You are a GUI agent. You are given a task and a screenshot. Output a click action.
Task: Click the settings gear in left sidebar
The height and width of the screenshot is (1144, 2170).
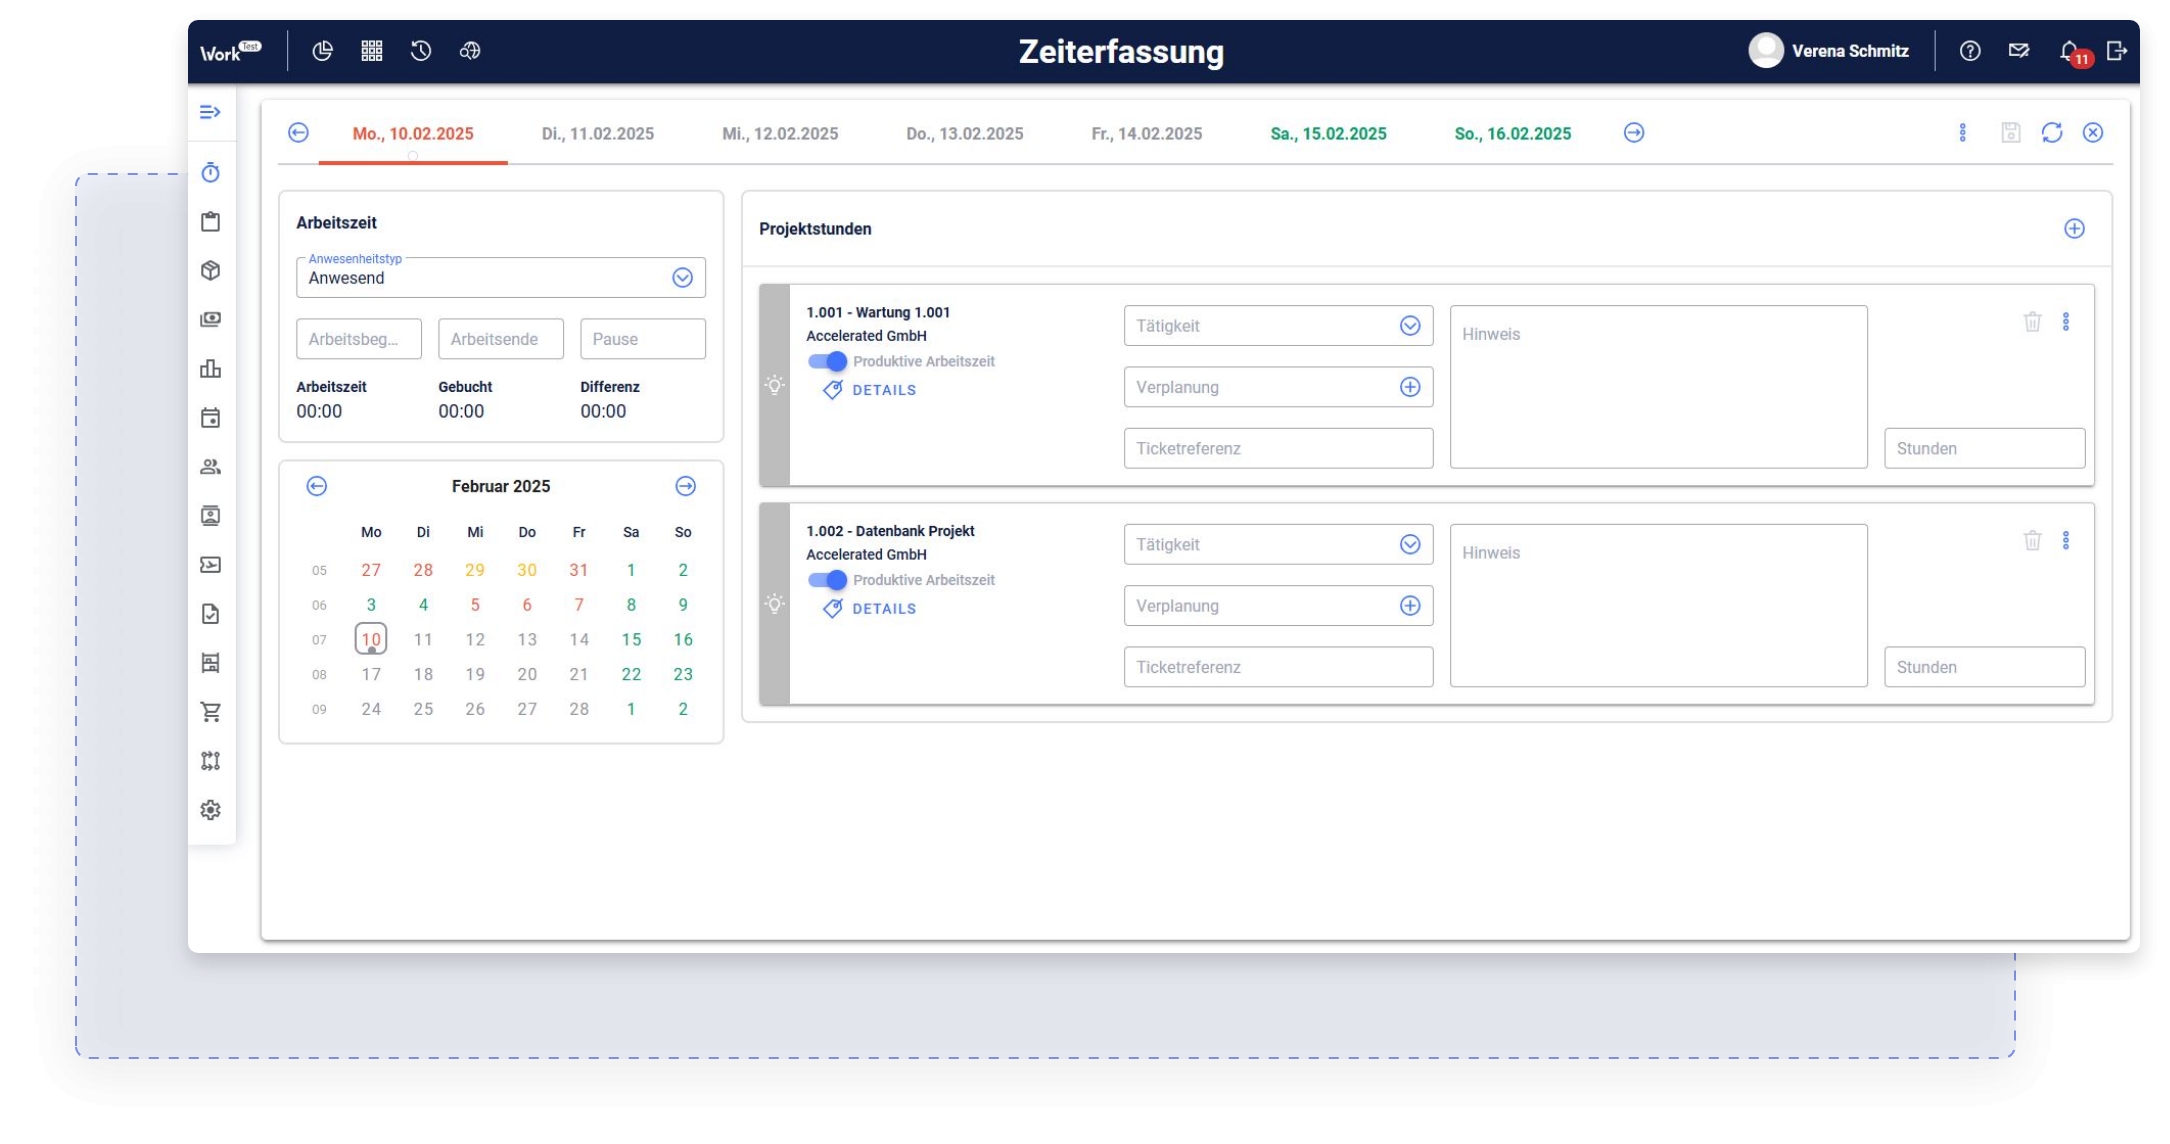point(210,810)
